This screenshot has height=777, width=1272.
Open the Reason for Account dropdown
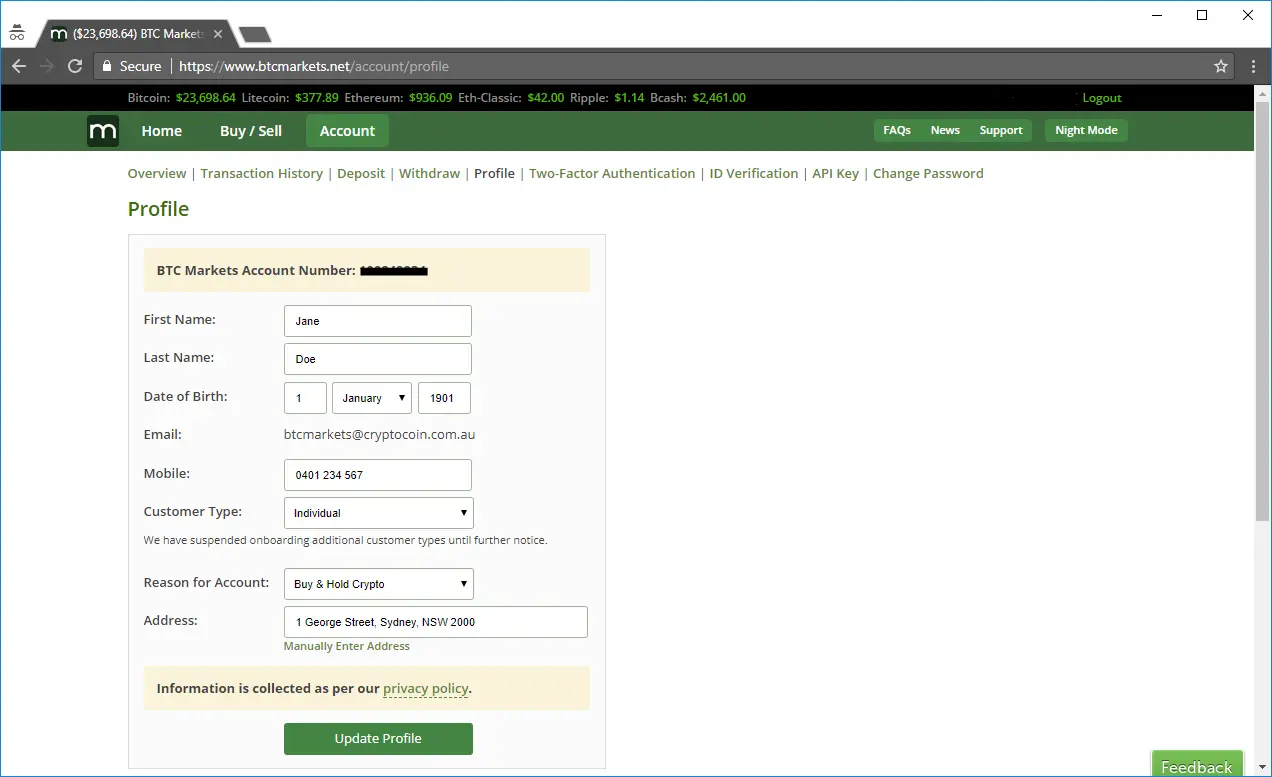click(379, 584)
